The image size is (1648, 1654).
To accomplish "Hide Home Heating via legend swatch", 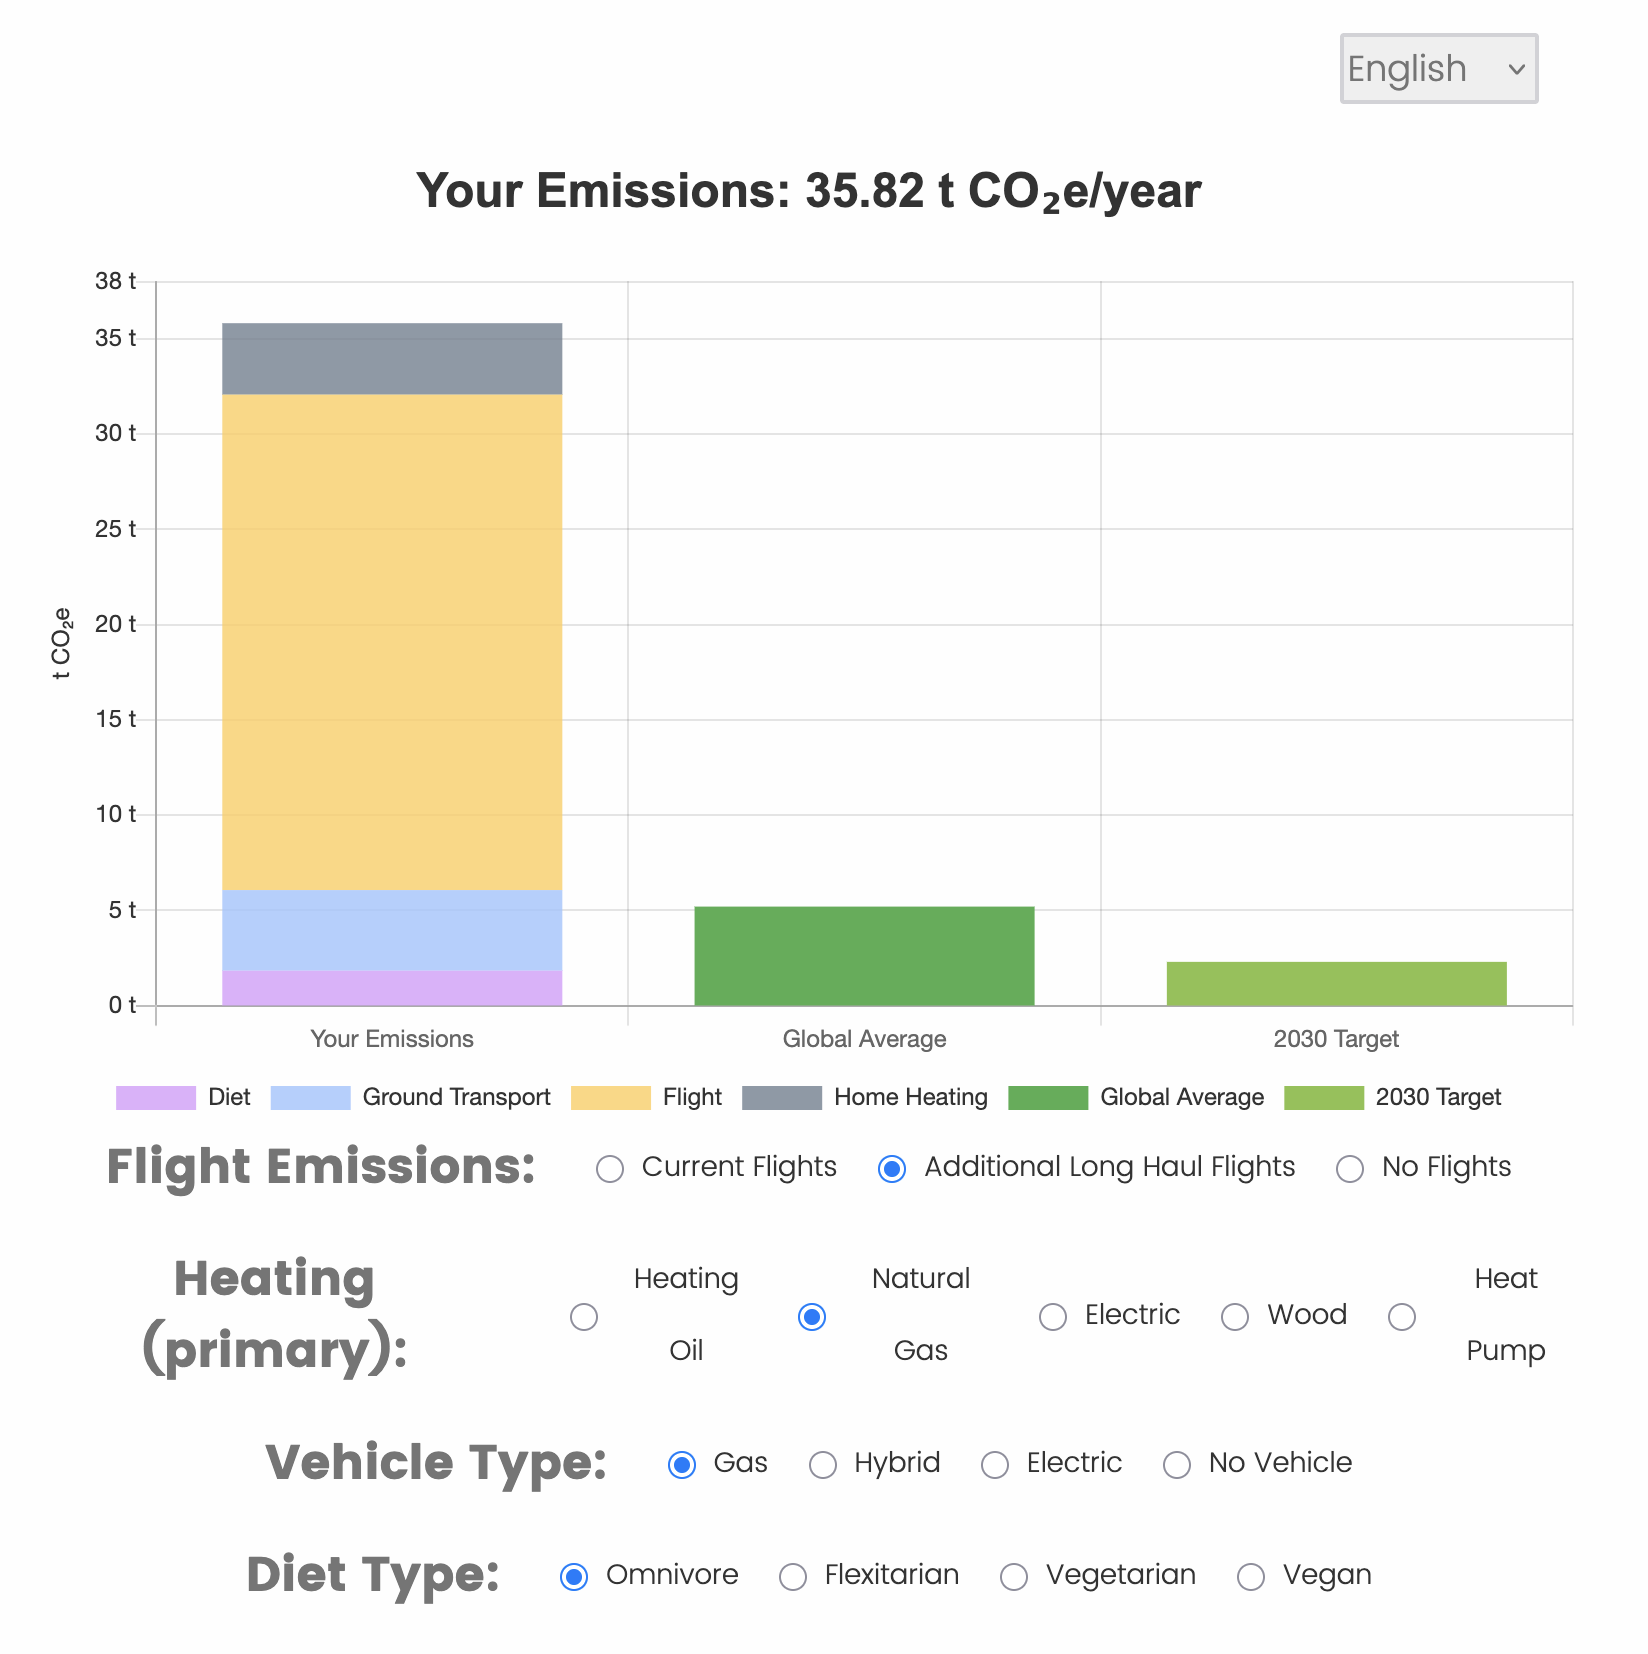I will (x=782, y=1097).
